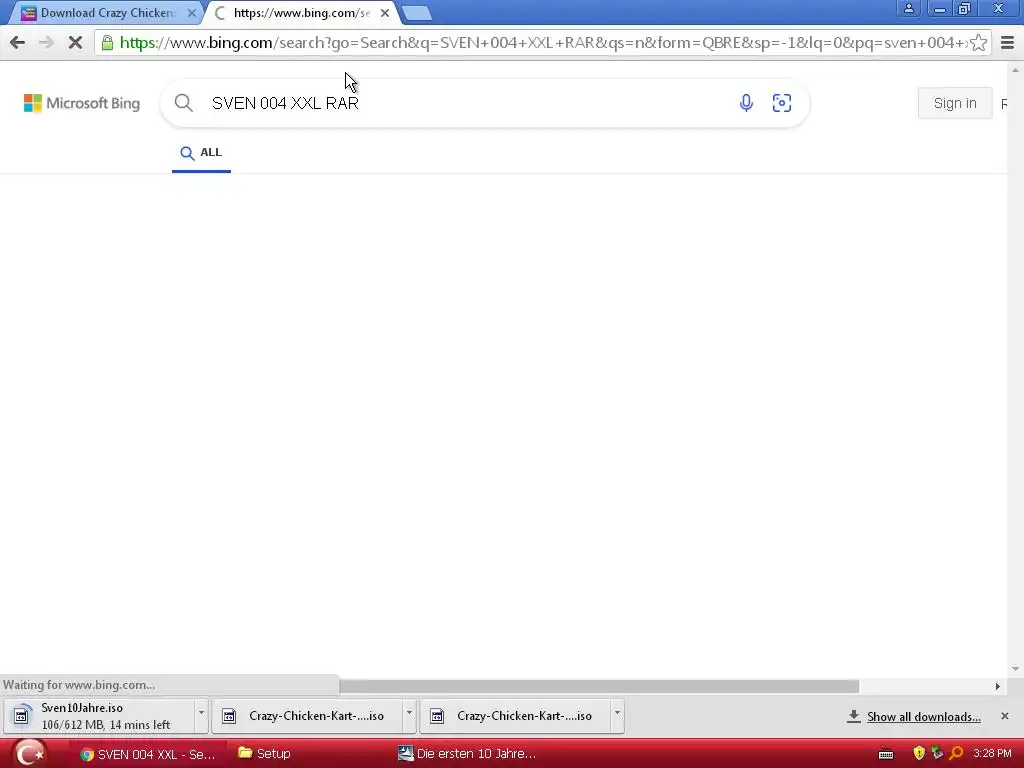Switch to SVEN 004 XXL Chrome taskbar item
Screen dimensions: 1024x768
point(148,754)
